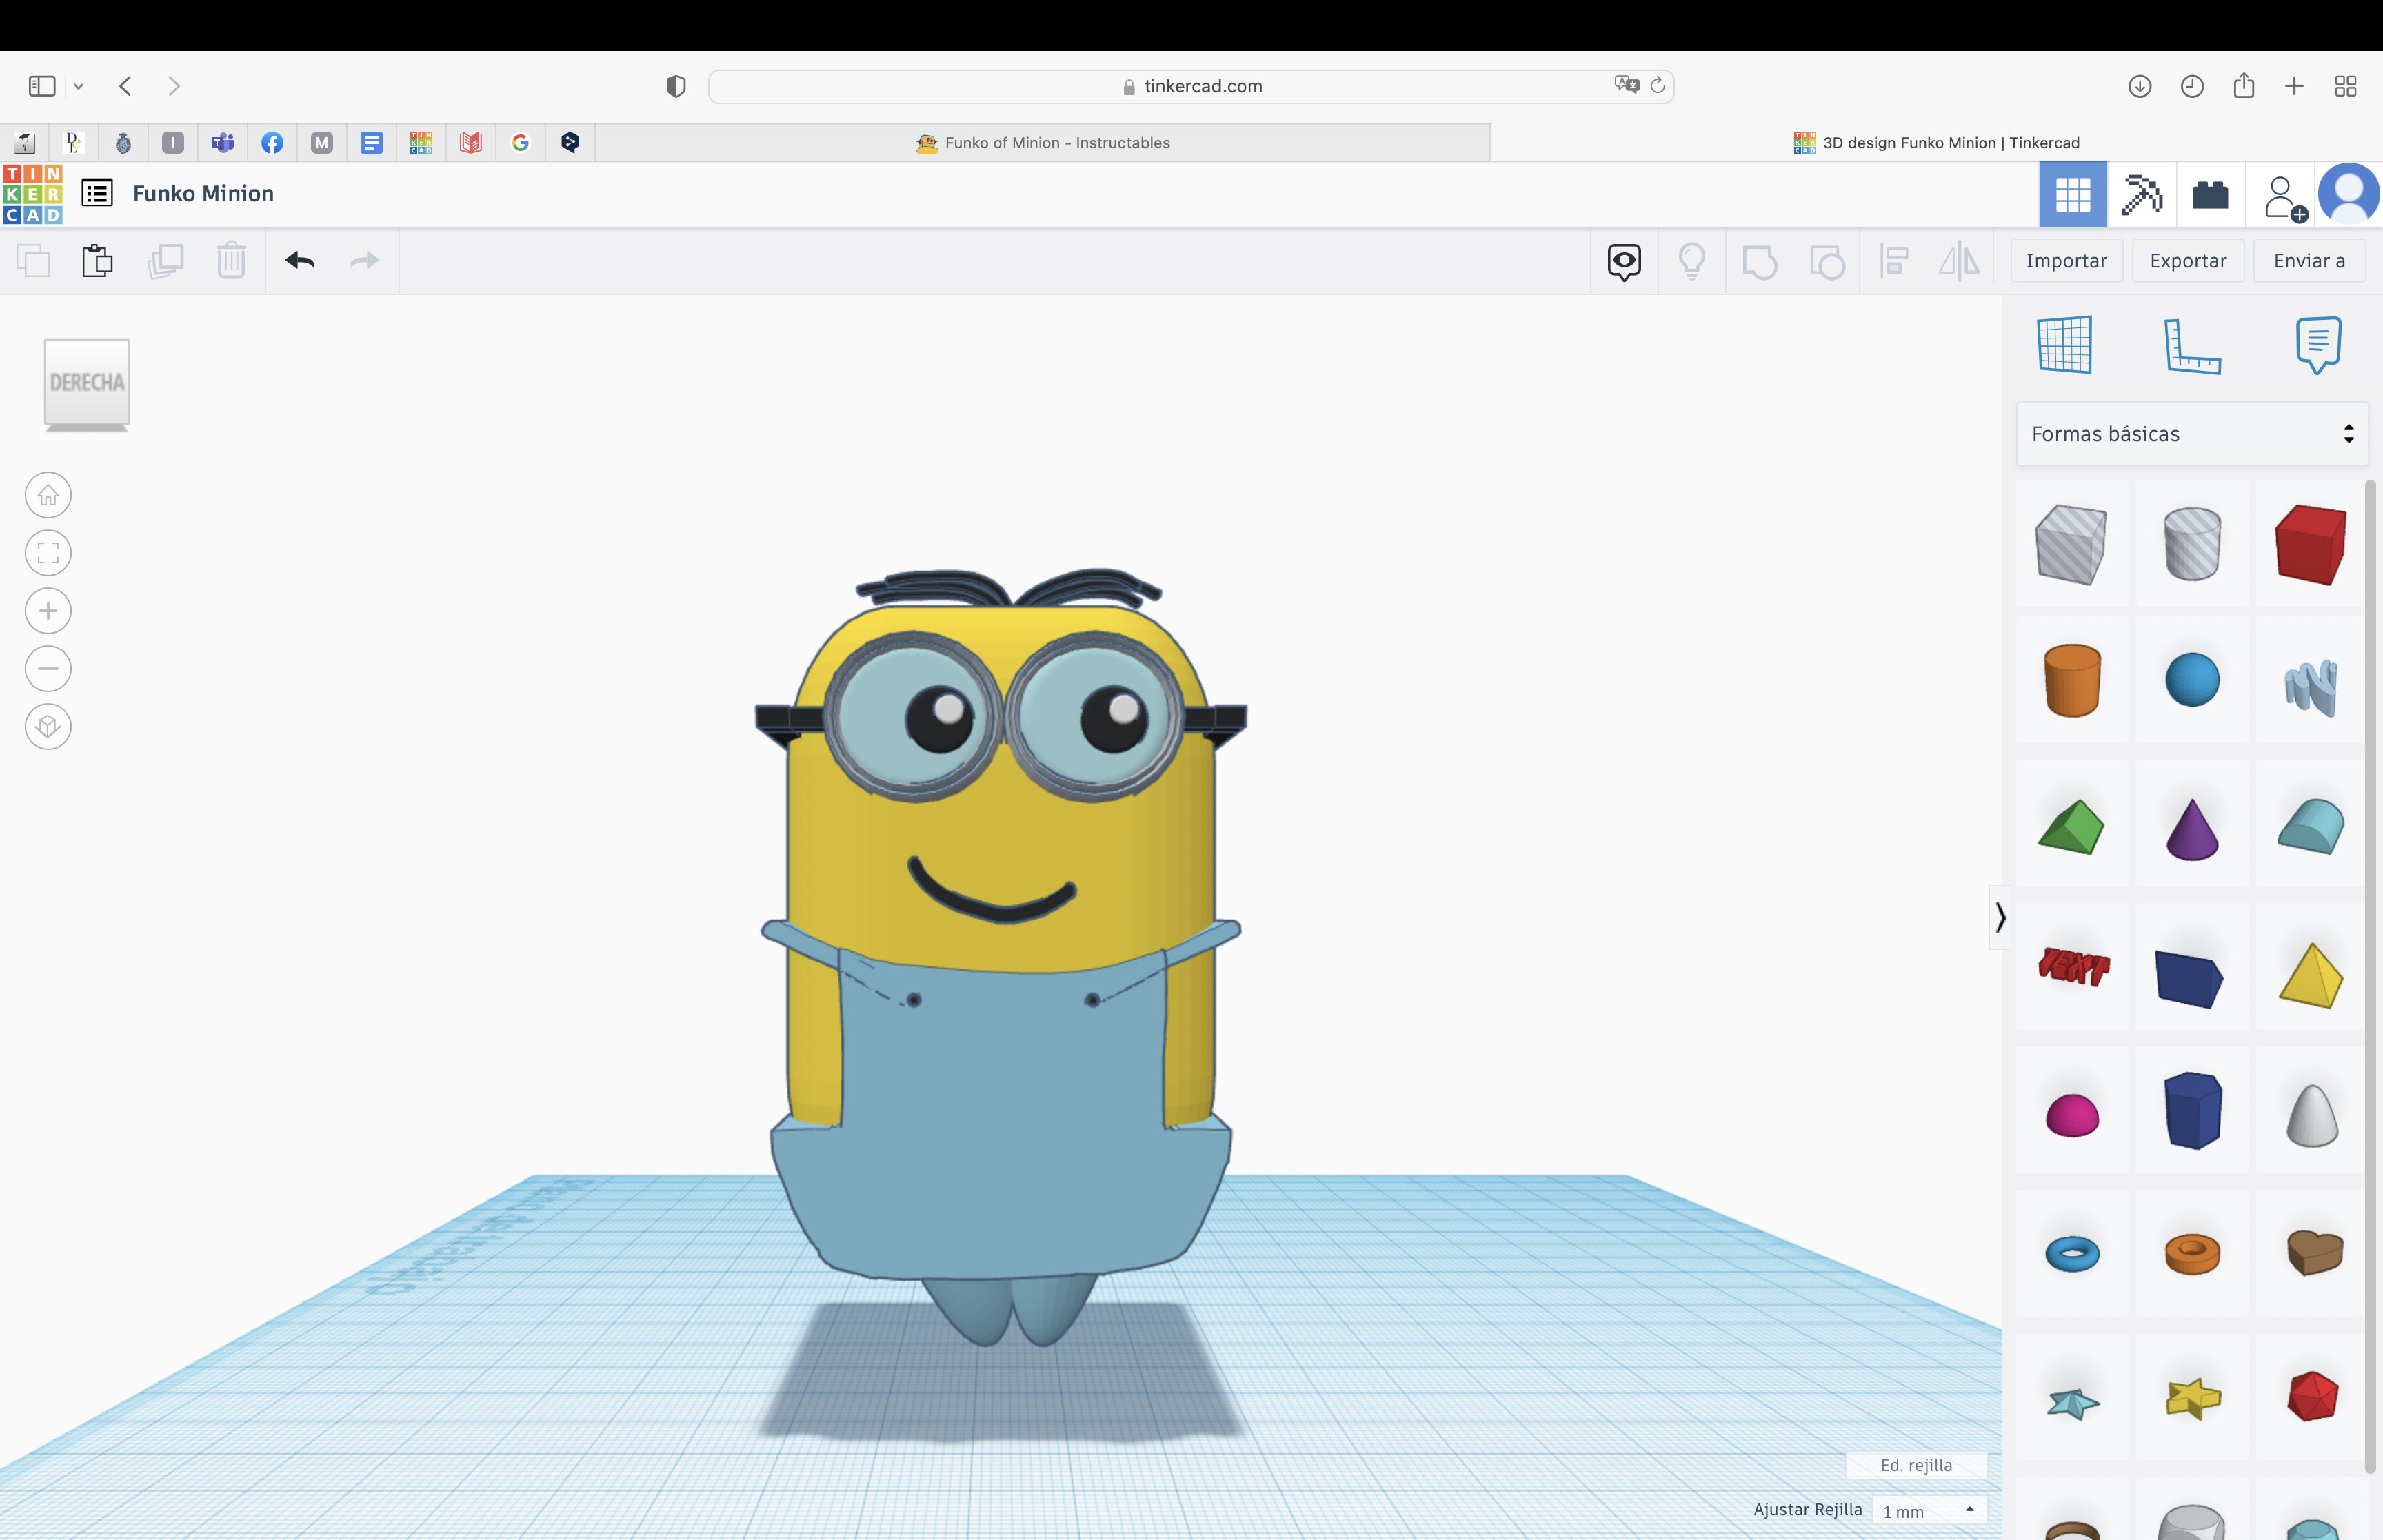Open the user profile avatar

2349,194
